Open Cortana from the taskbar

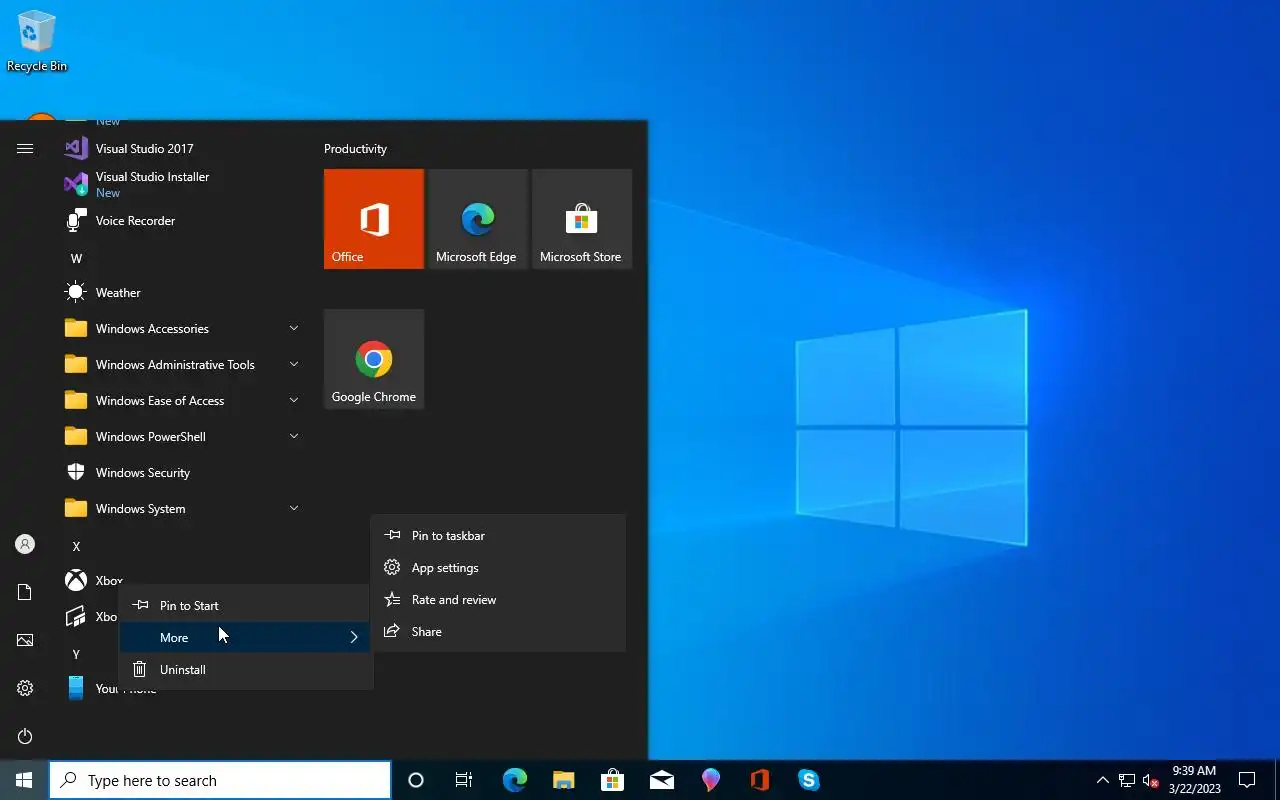[x=416, y=780]
